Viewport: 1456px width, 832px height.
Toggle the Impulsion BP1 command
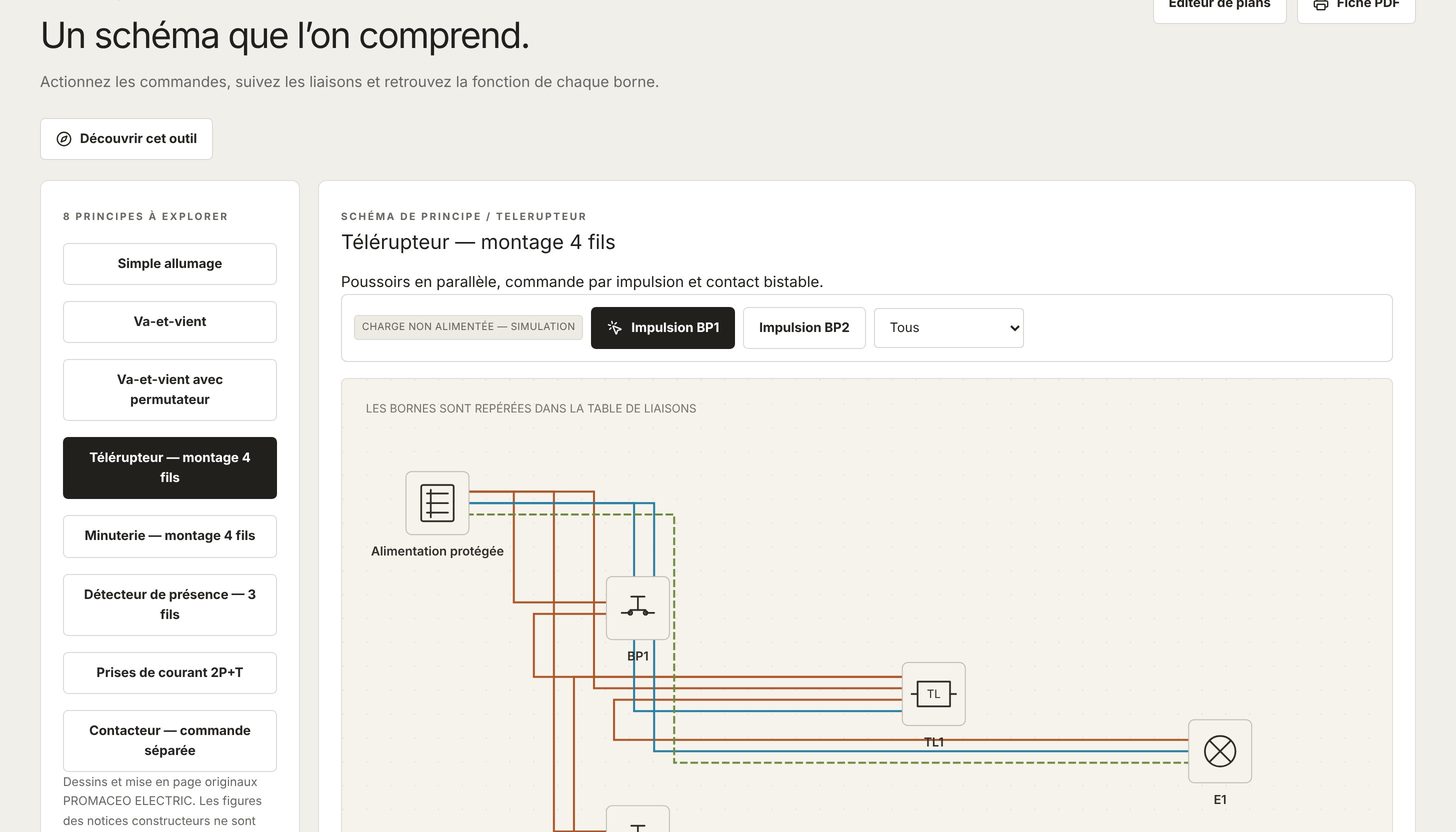tap(663, 328)
